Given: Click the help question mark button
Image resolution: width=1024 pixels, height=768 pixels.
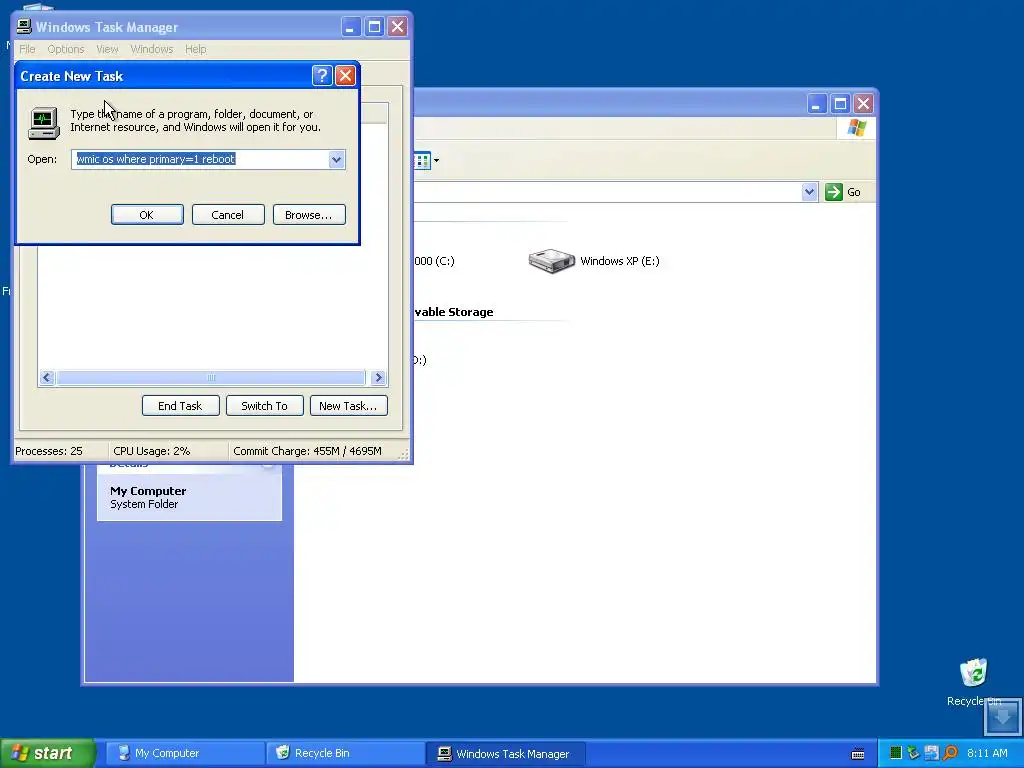Looking at the screenshot, I should [322, 76].
